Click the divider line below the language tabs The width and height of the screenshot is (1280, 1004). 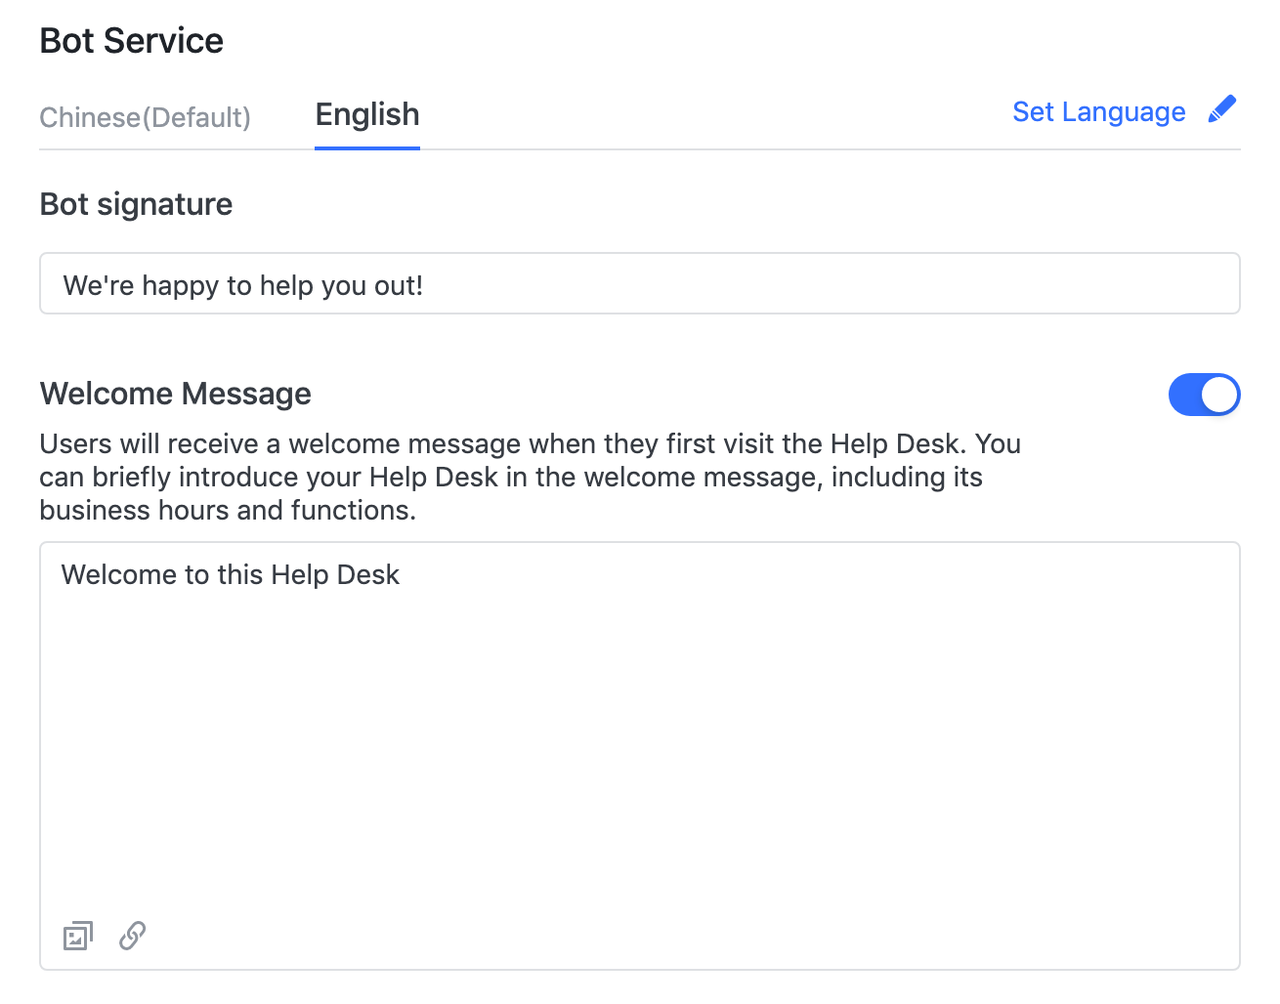(x=800, y=150)
